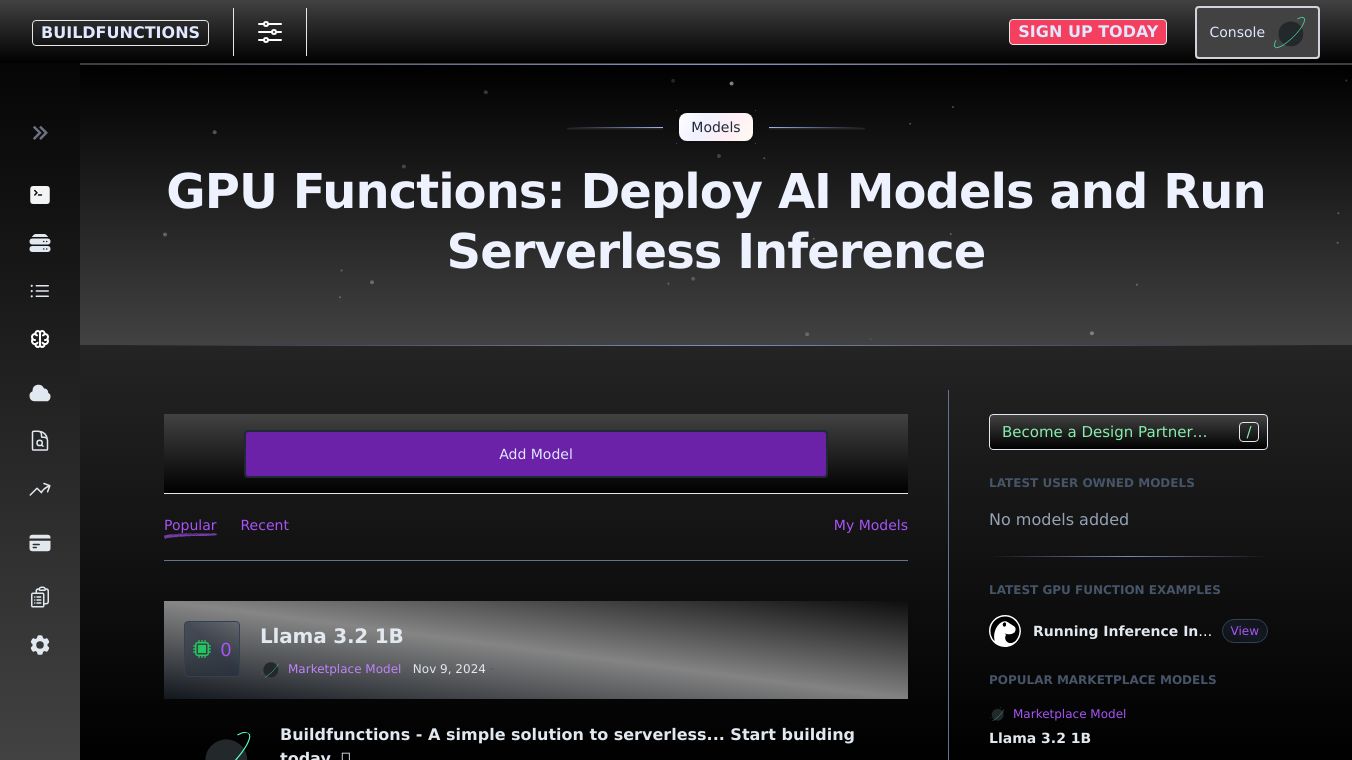This screenshot has width=1352, height=760.
Task: Click the sliders filter icon in the header
Action: pos(270,32)
